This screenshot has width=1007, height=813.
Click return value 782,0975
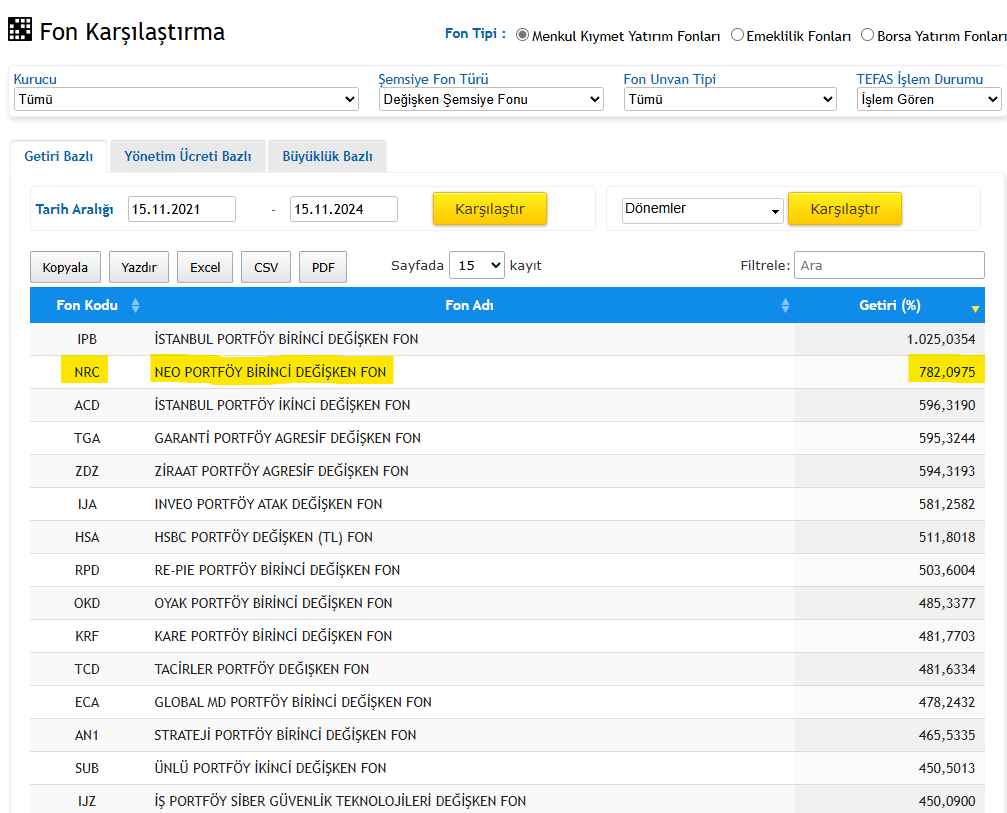(x=947, y=372)
